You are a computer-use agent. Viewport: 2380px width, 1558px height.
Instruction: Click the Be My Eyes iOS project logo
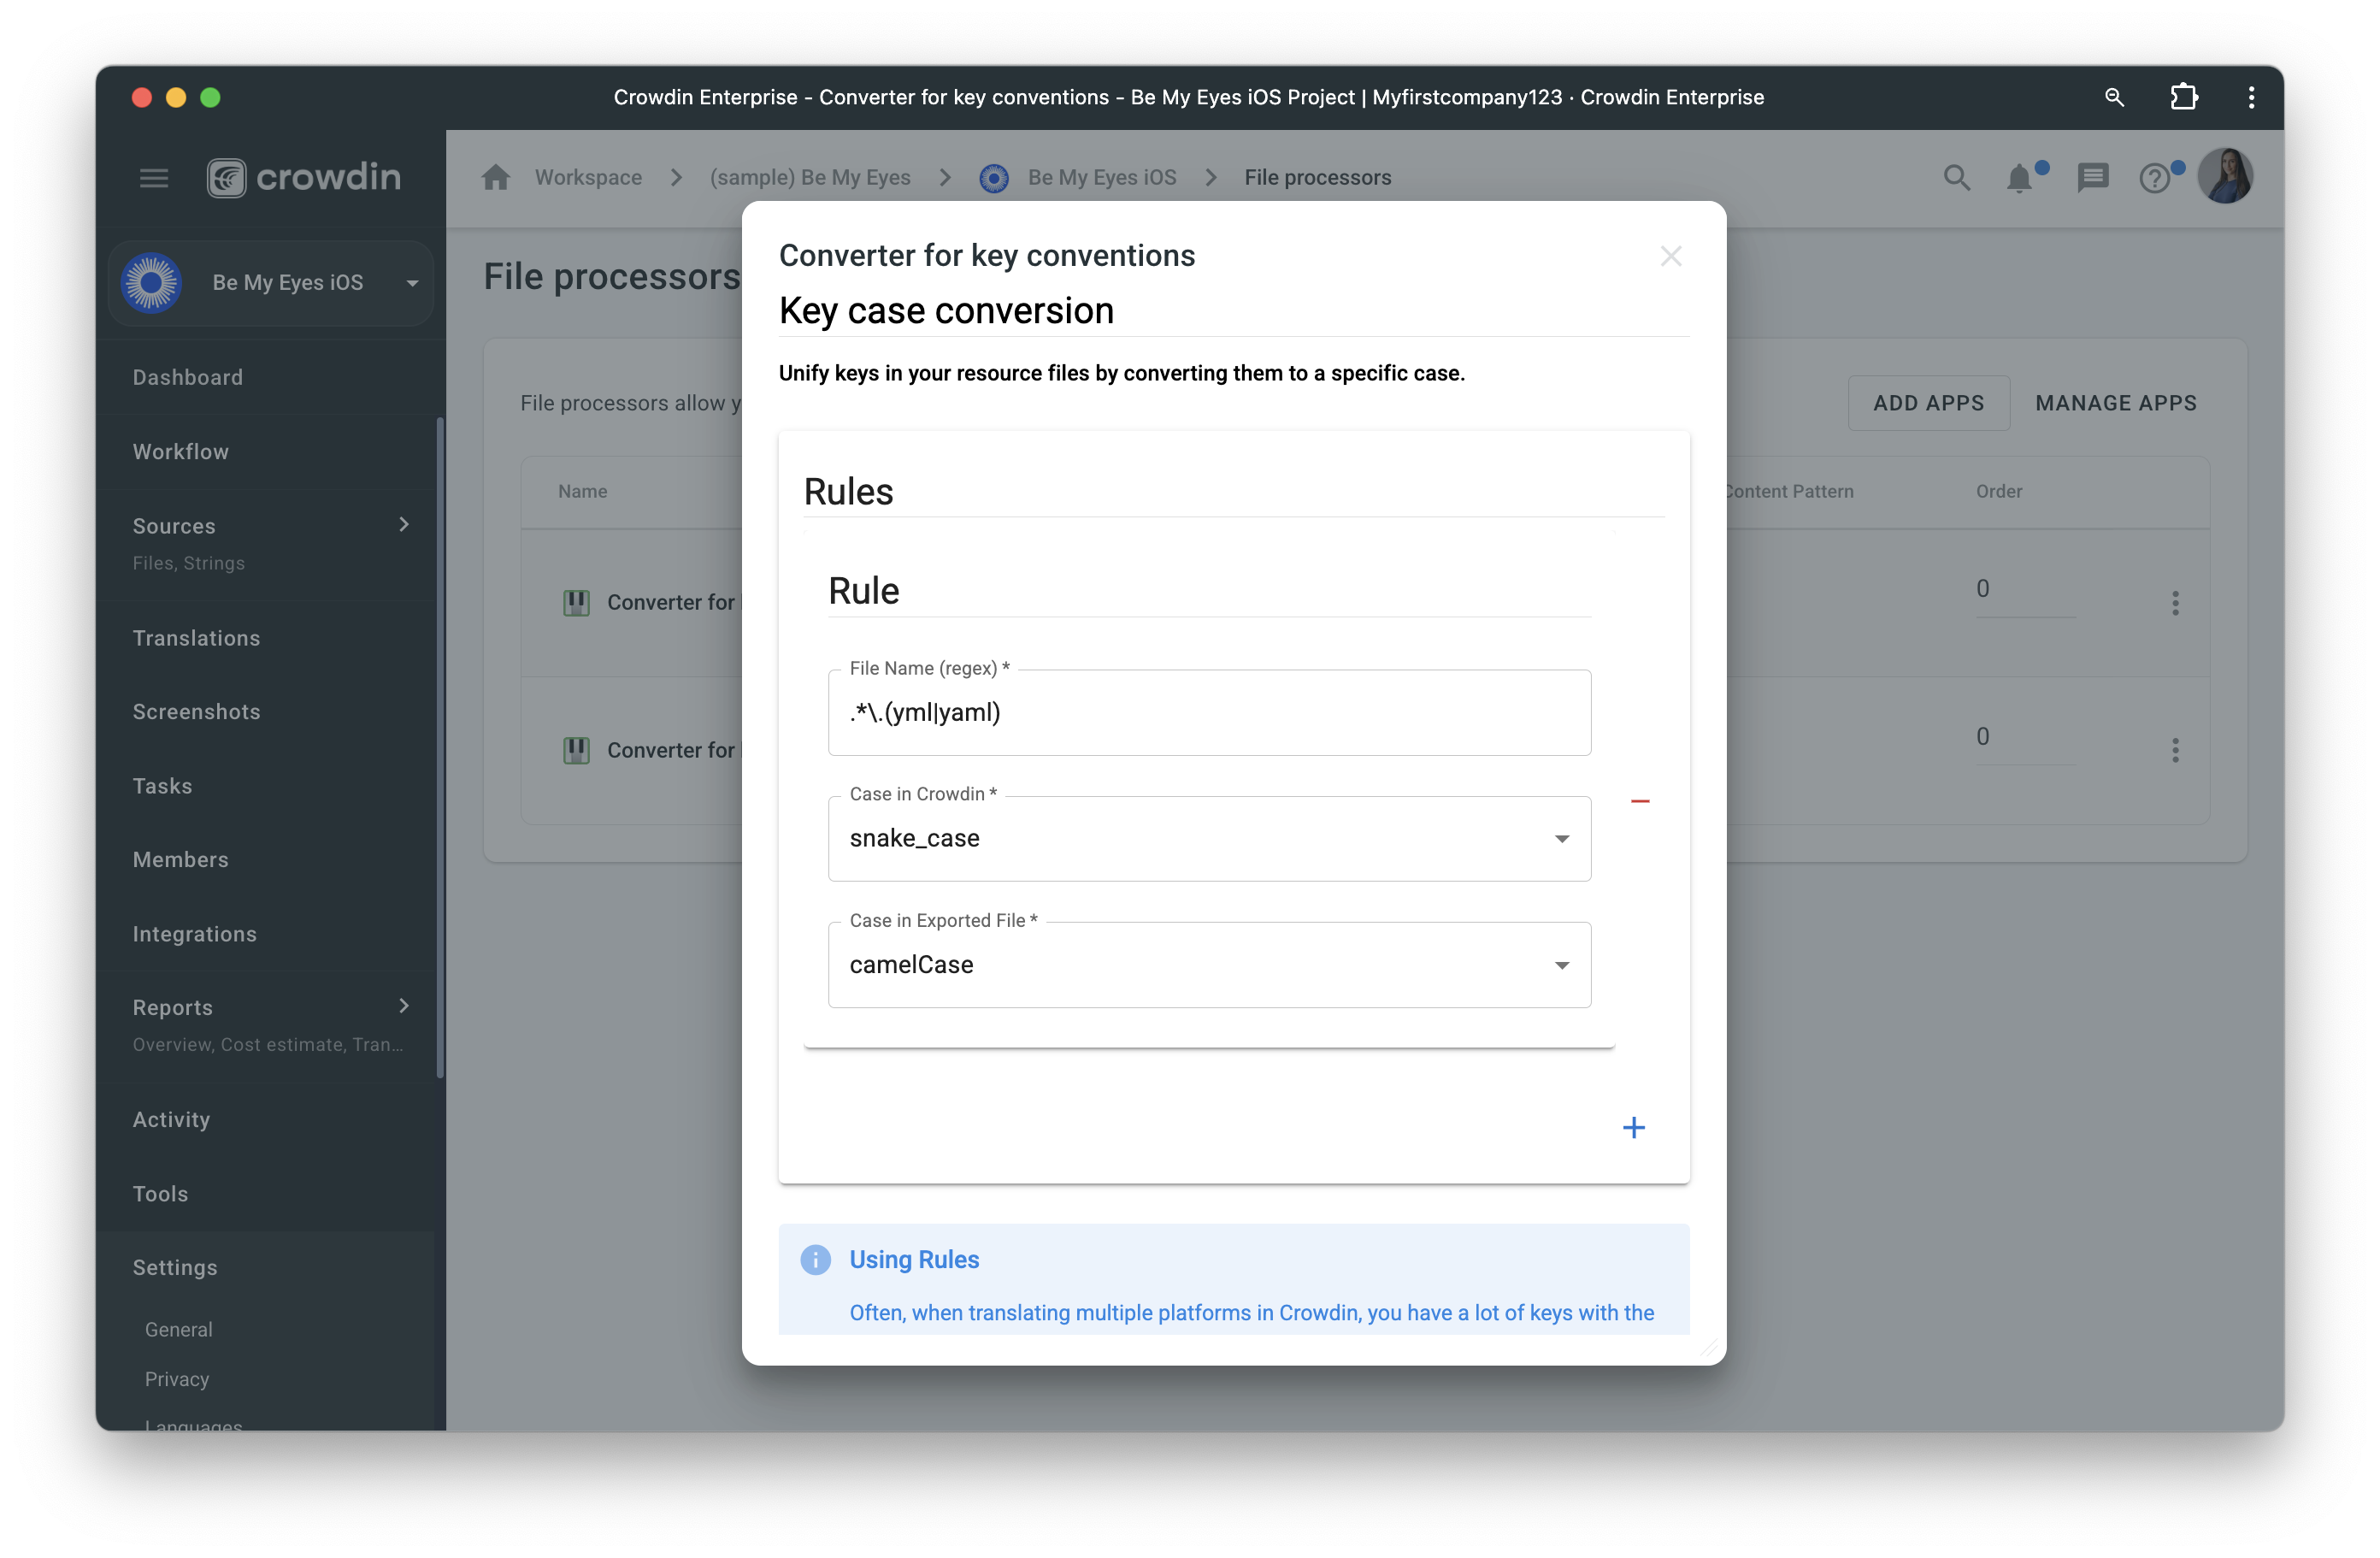pos(151,283)
